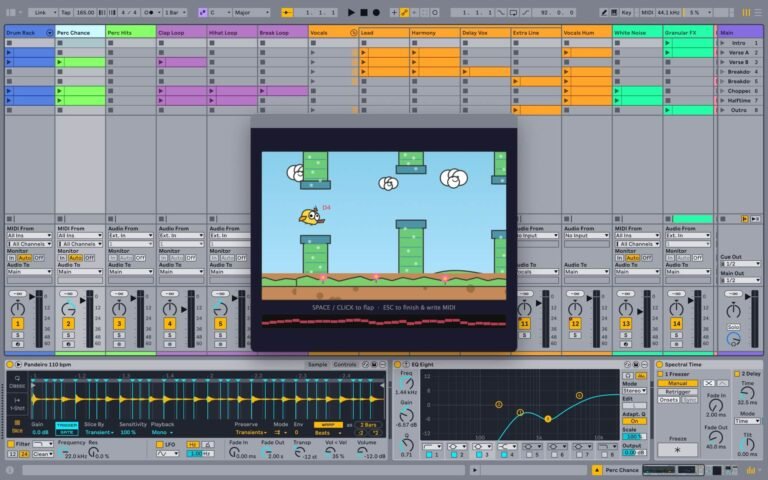Enable EQ Eight band 5 checkbox
Screen dimensions: 768x480
point(529,455)
